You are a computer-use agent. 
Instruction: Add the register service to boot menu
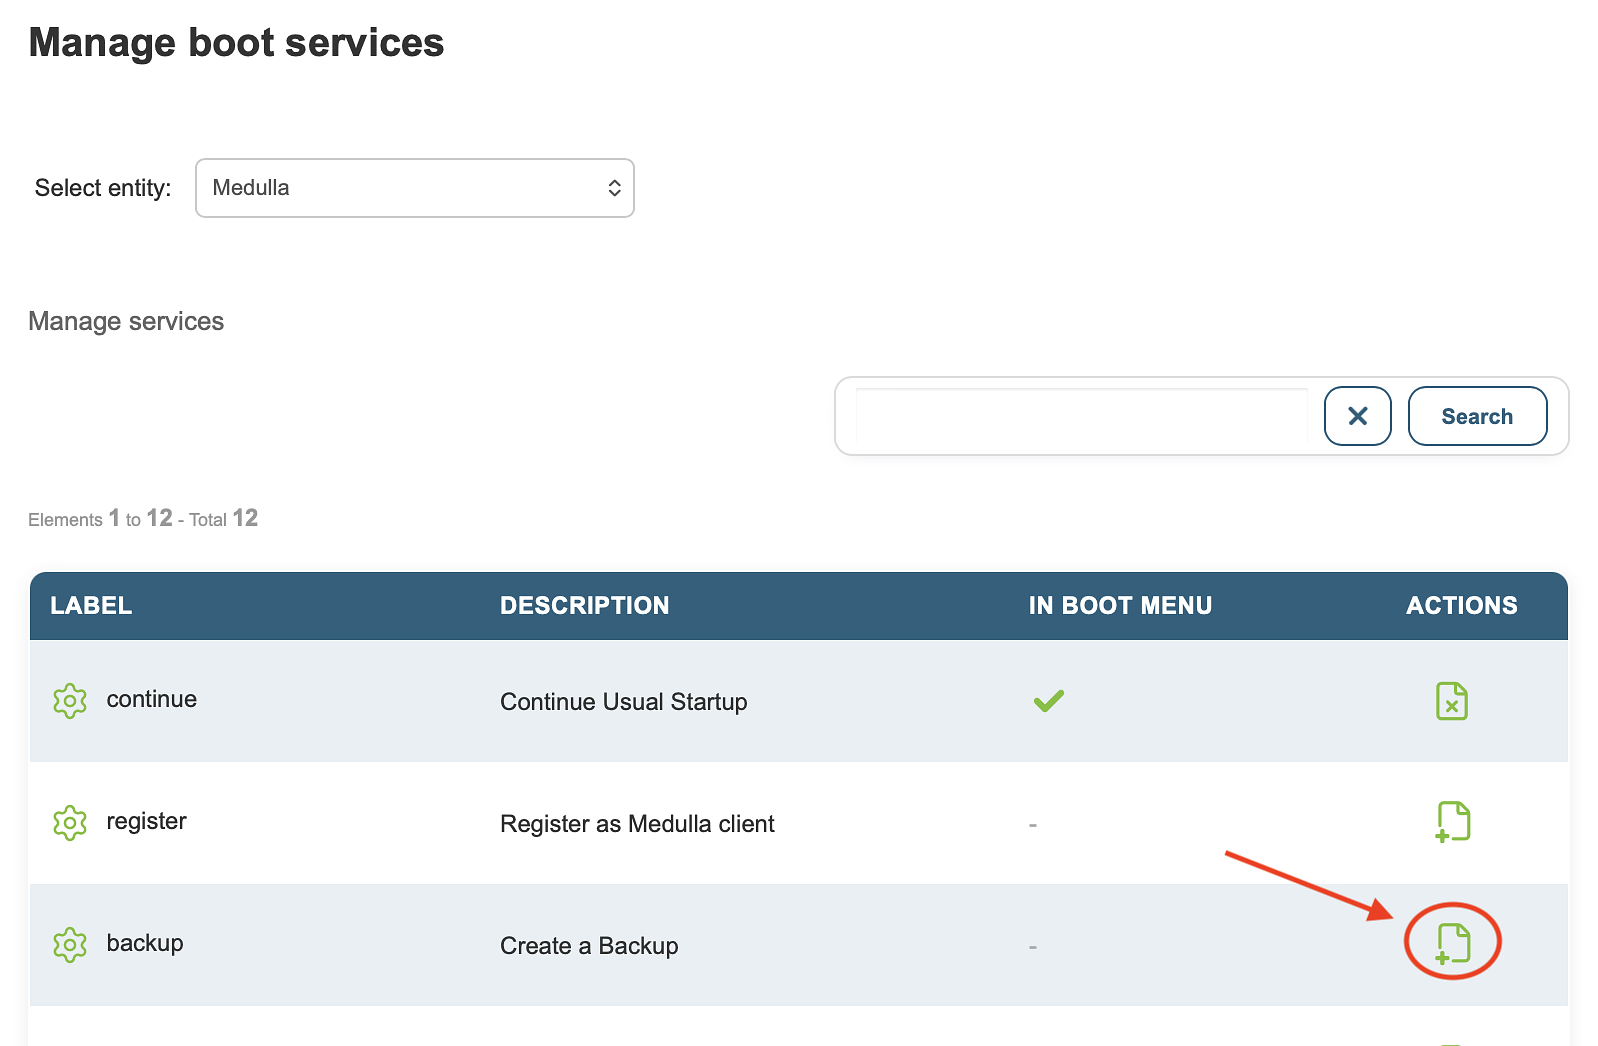(x=1453, y=822)
